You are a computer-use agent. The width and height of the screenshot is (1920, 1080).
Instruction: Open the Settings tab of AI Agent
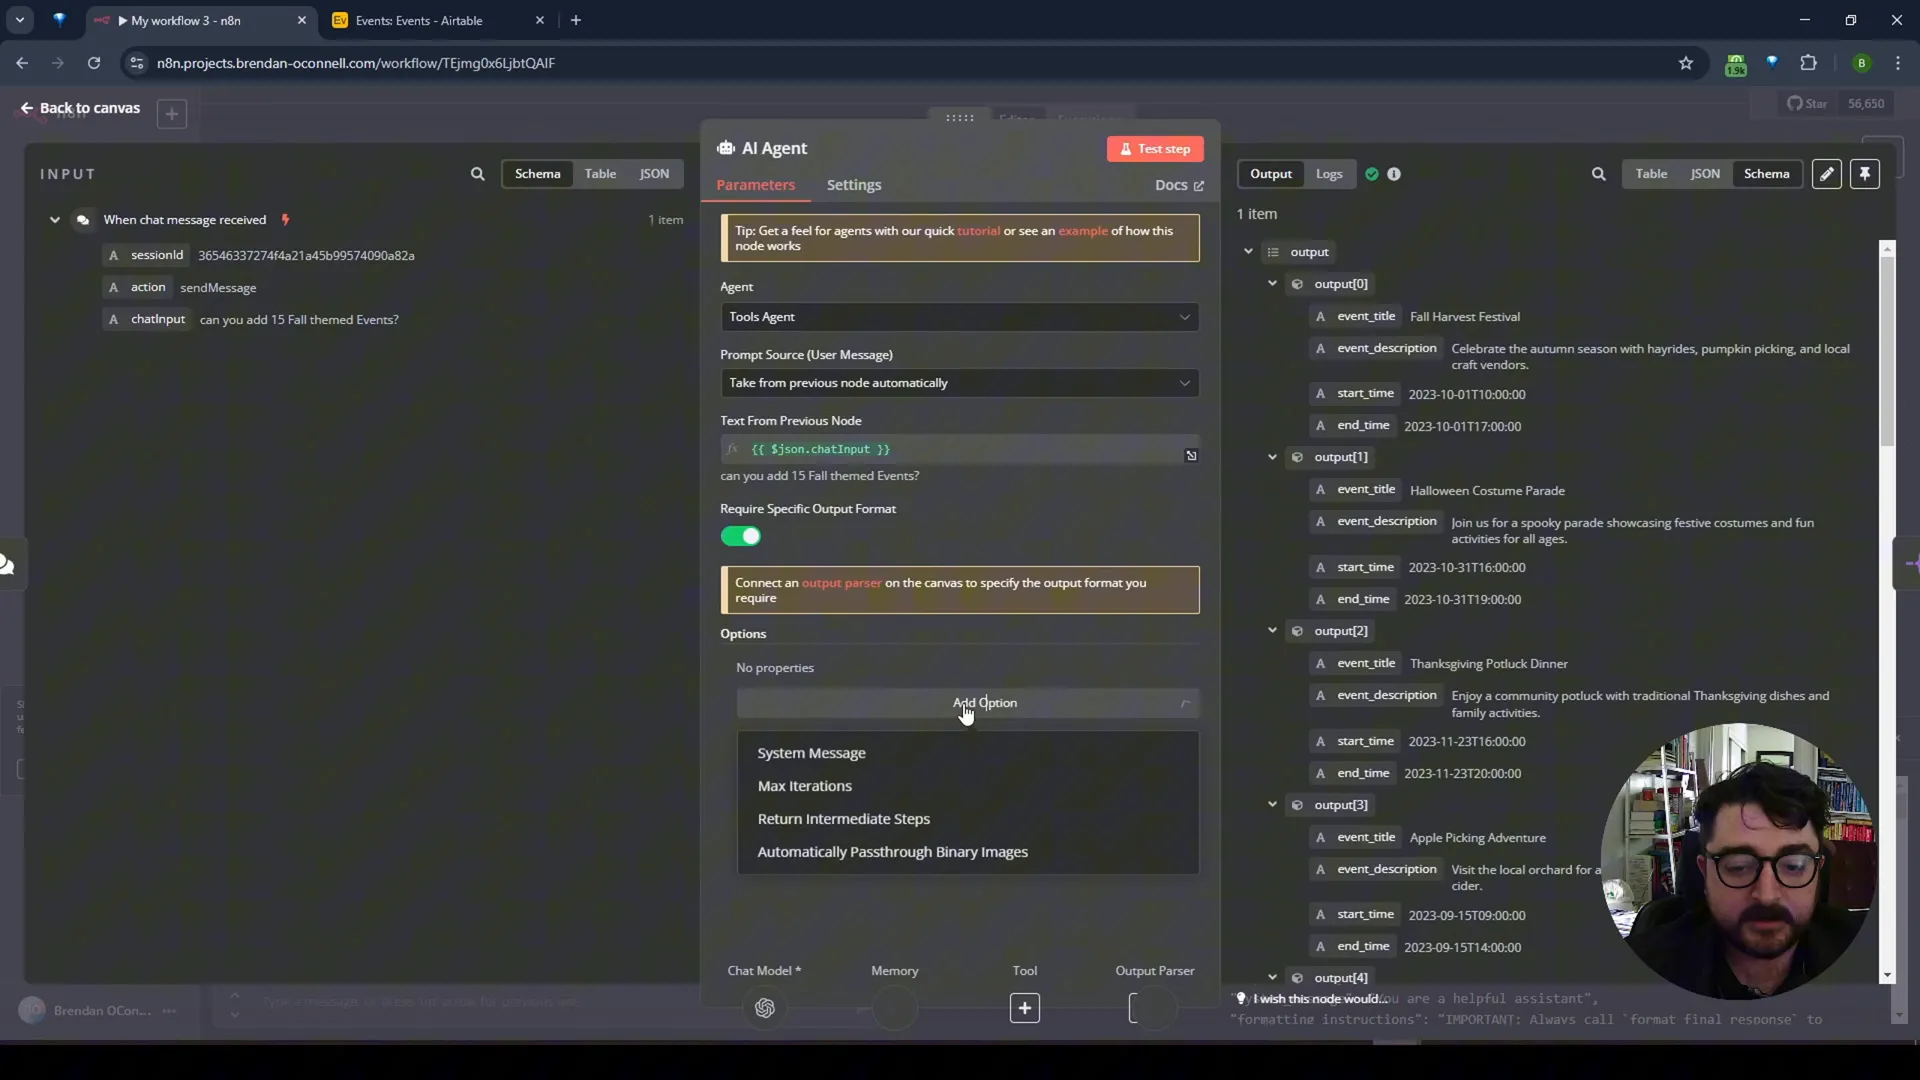[854, 185]
